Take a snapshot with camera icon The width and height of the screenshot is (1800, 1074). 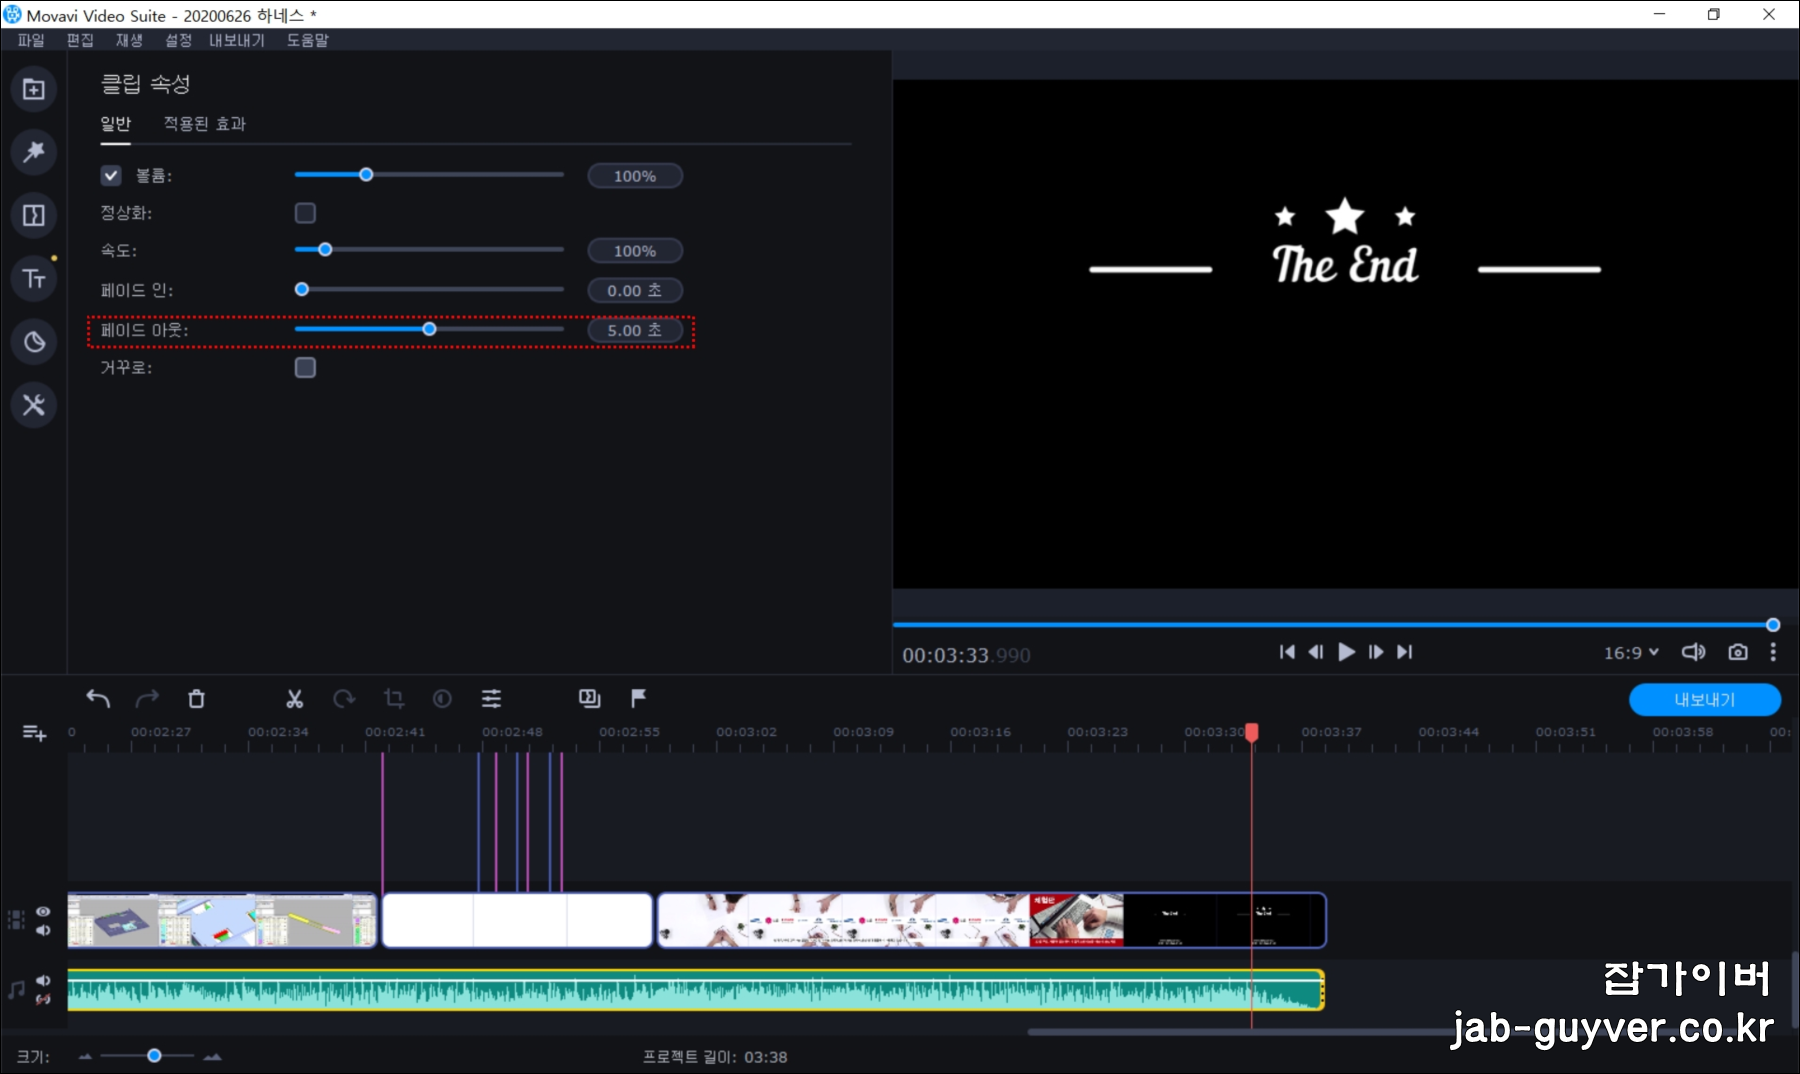[x=1738, y=652]
